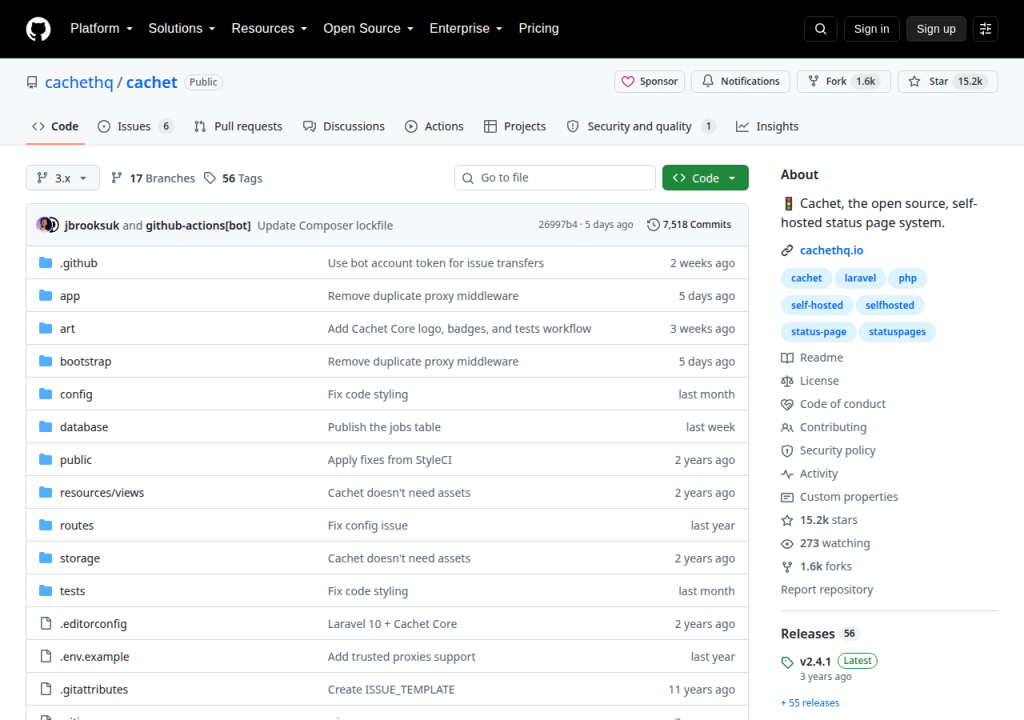Open Custom properties in the About sidebar
1024x720 pixels.
(x=839, y=497)
